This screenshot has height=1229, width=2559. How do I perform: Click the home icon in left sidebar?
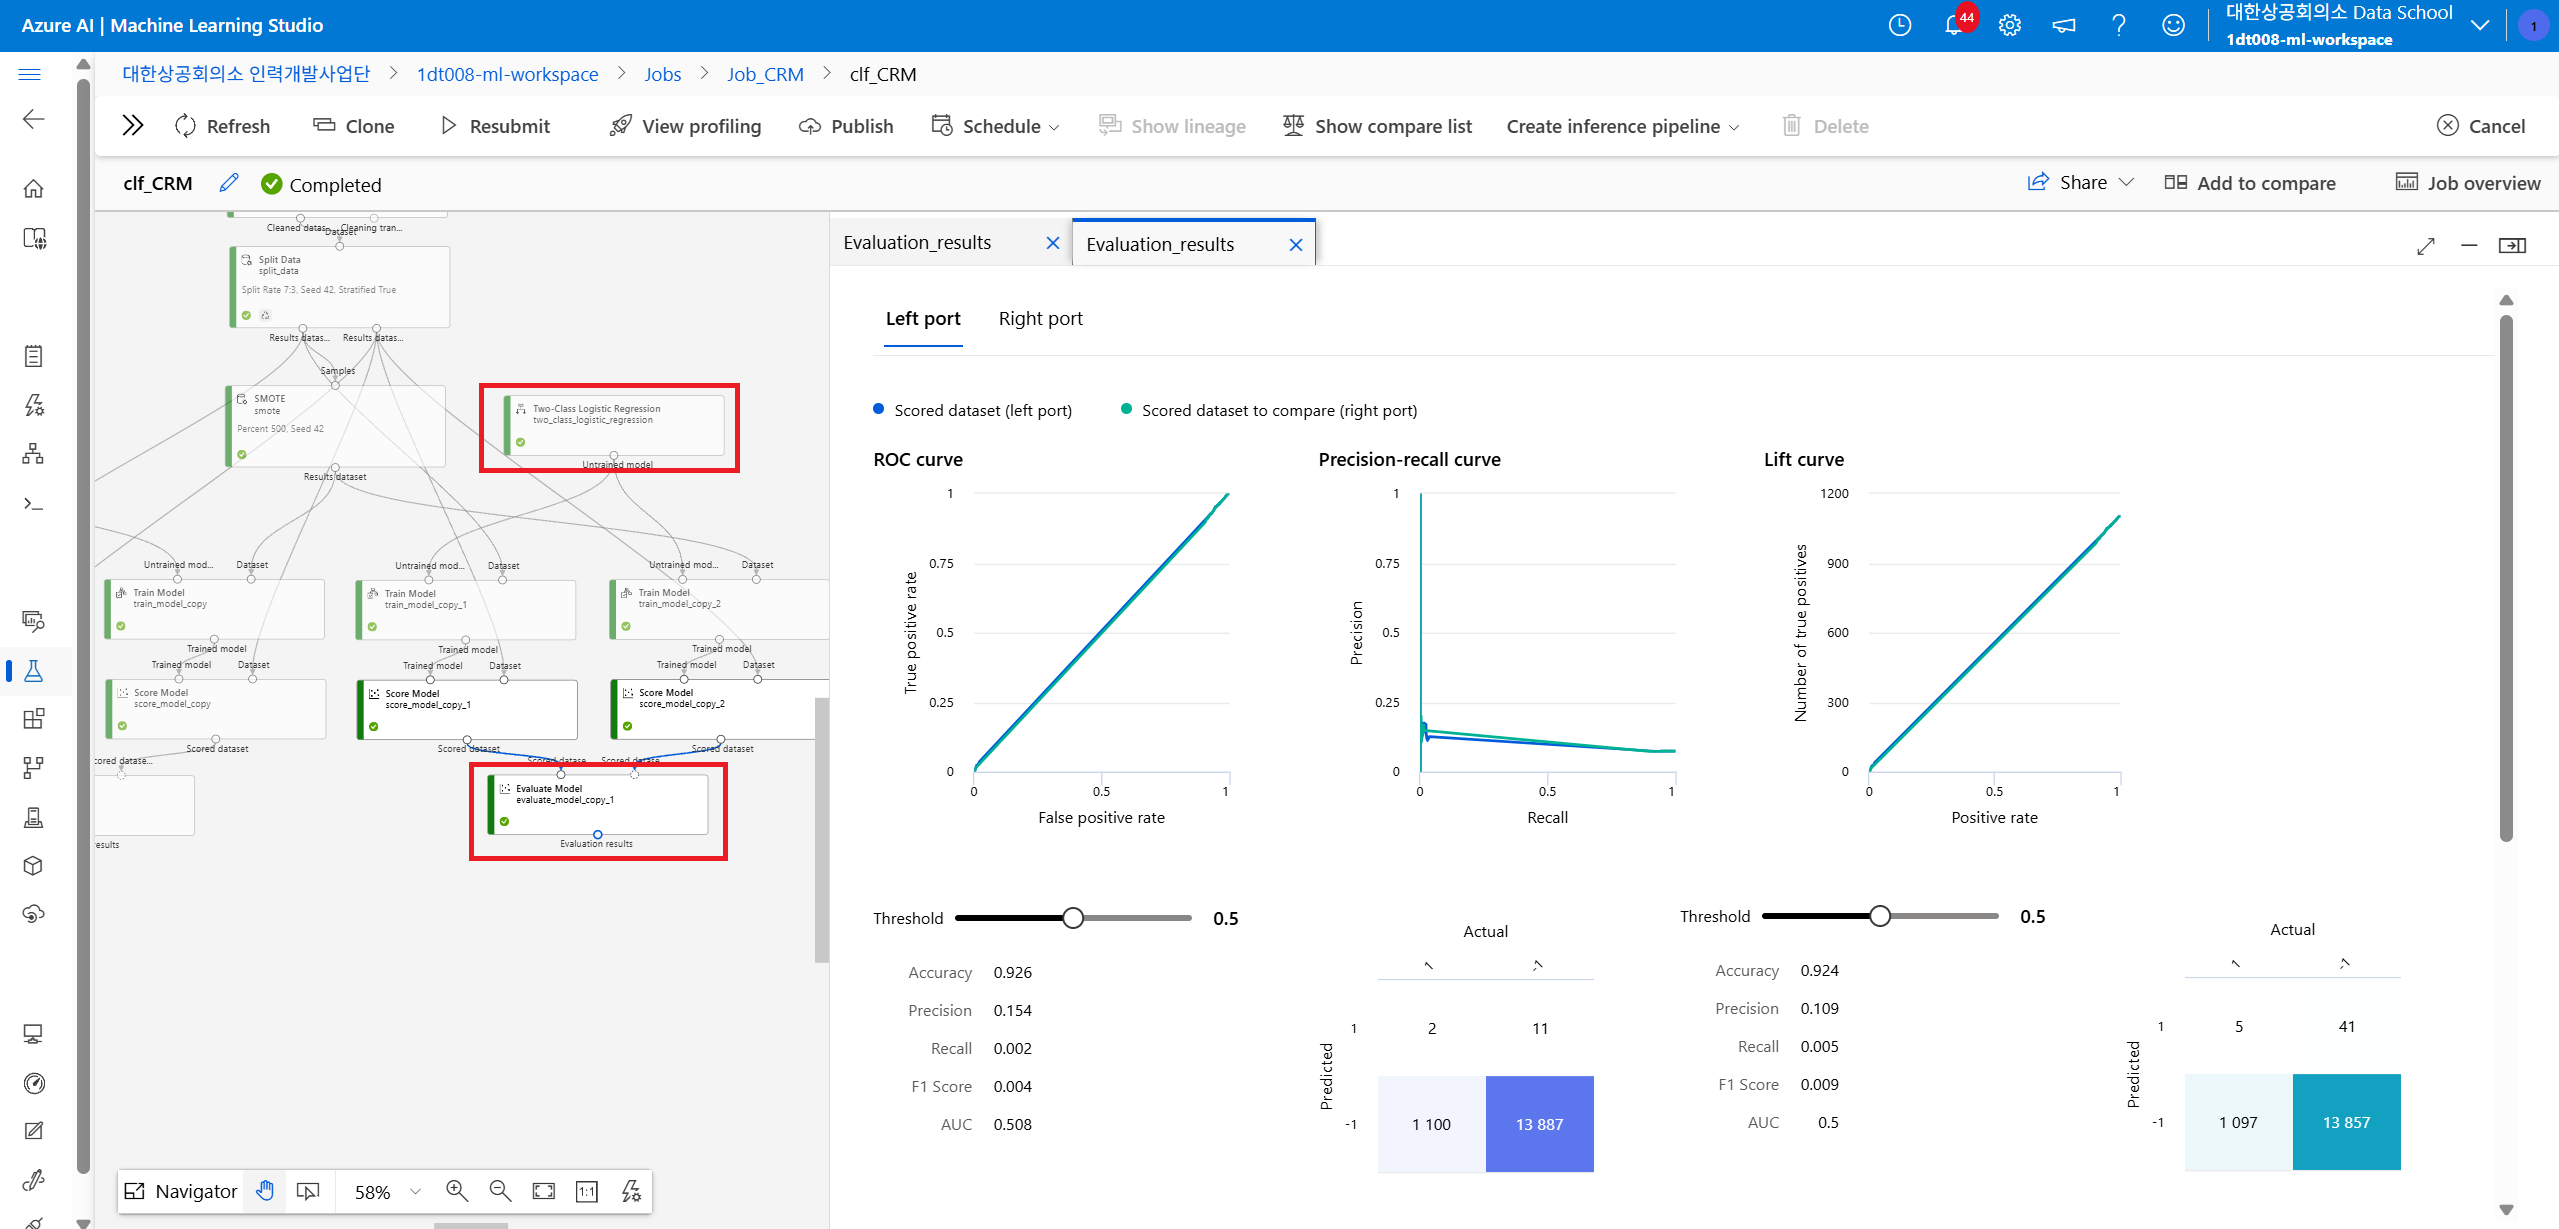tap(33, 188)
